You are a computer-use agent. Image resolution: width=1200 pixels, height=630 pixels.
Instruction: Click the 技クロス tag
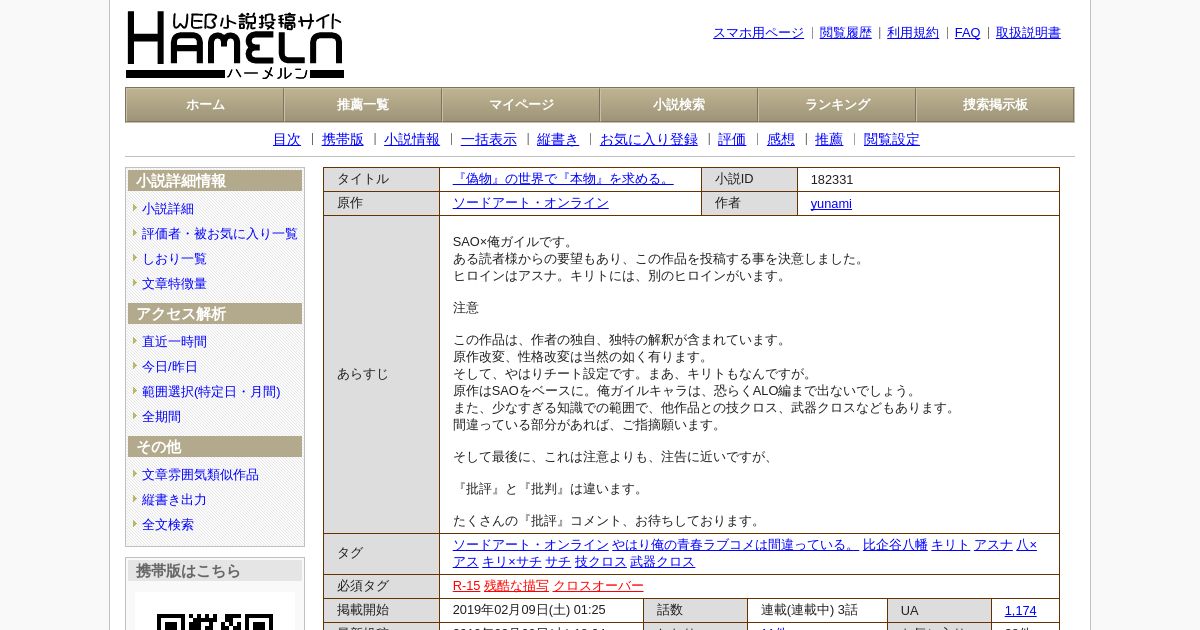(600, 562)
